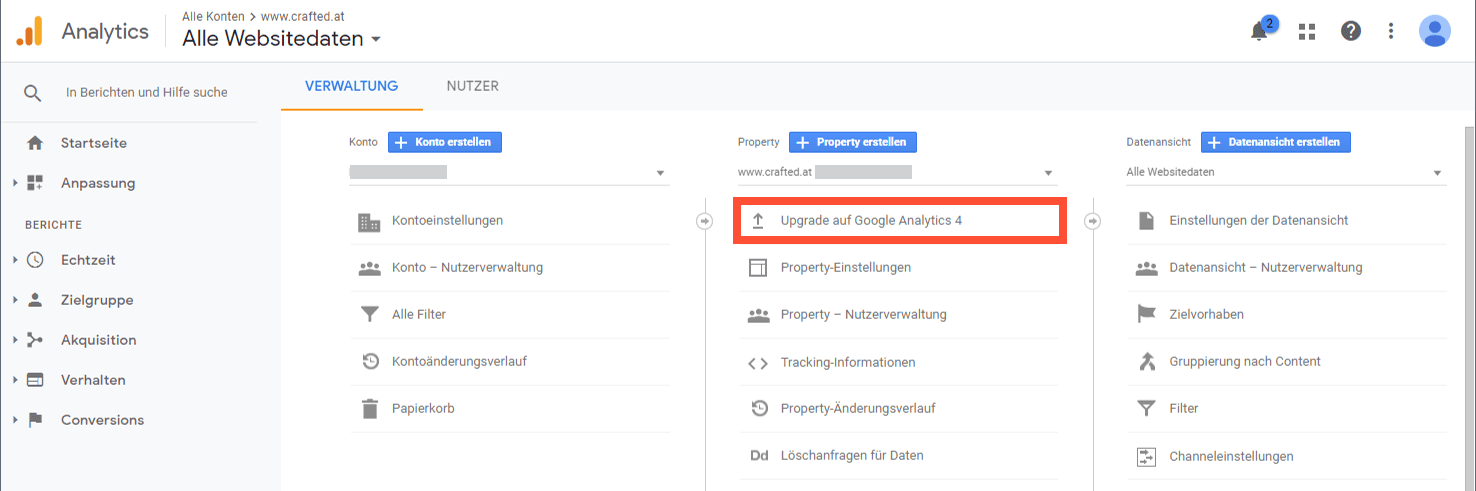Click the Papierkorb trash icon
This screenshot has width=1476, height=491.
(x=370, y=408)
